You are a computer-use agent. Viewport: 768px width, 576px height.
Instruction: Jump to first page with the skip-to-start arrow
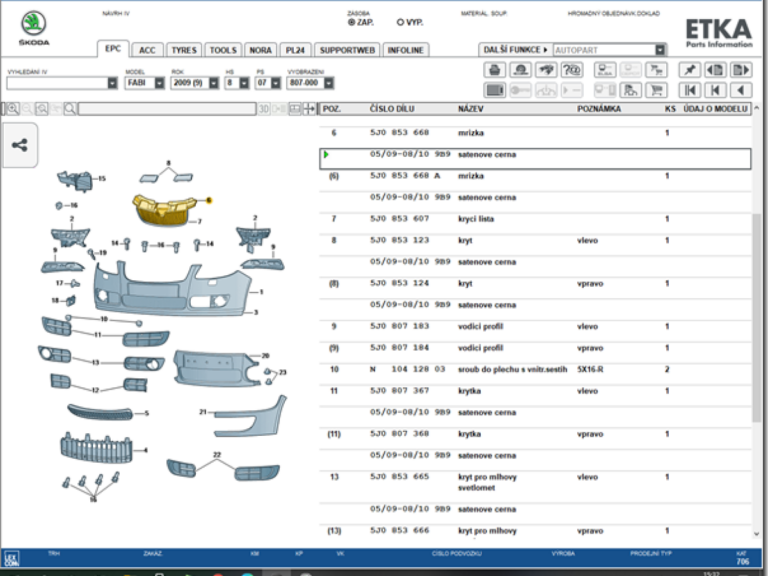pos(689,90)
